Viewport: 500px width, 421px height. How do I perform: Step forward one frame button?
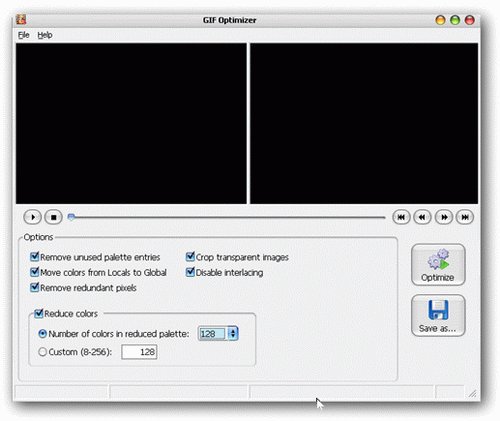444,217
